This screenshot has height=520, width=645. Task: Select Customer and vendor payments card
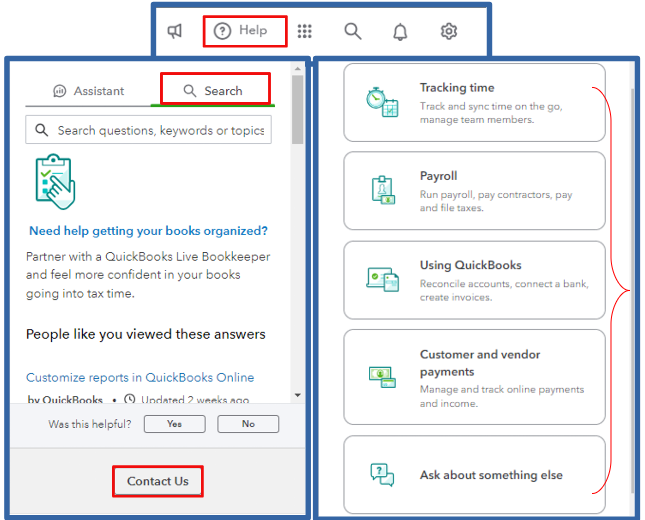(474, 377)
